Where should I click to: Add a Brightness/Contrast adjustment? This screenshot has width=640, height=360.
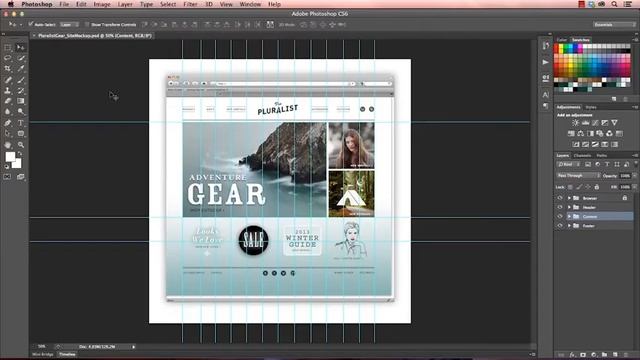coord(576,123)
